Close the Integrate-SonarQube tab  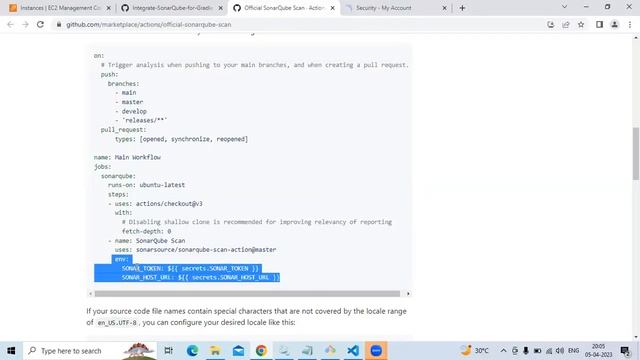click(220, 8)
